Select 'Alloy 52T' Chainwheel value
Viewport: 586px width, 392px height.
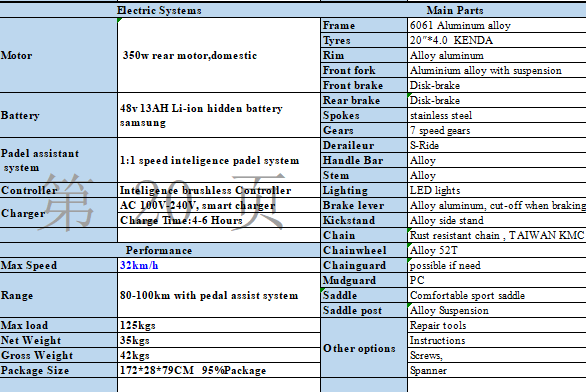(497, 250)
